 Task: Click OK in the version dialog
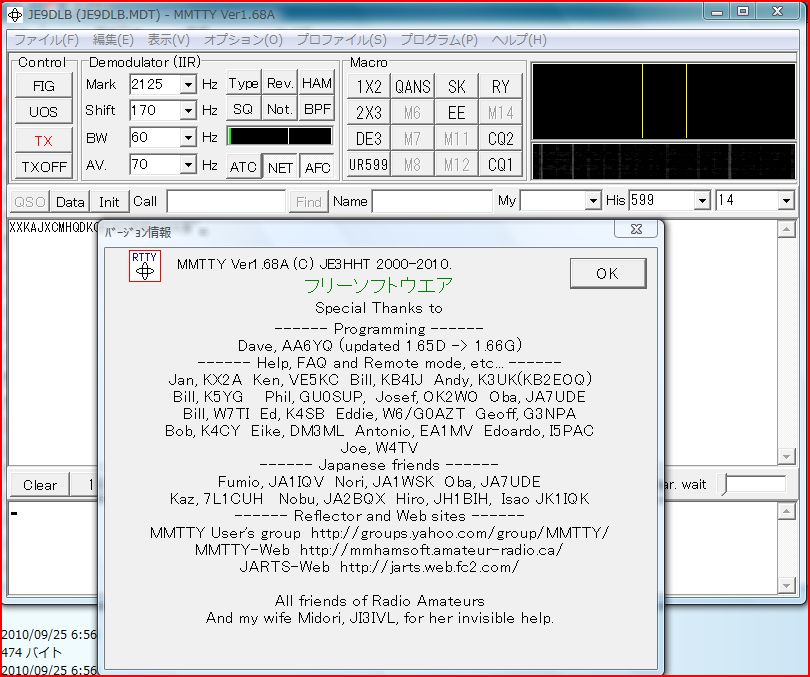tap(607, 273)
